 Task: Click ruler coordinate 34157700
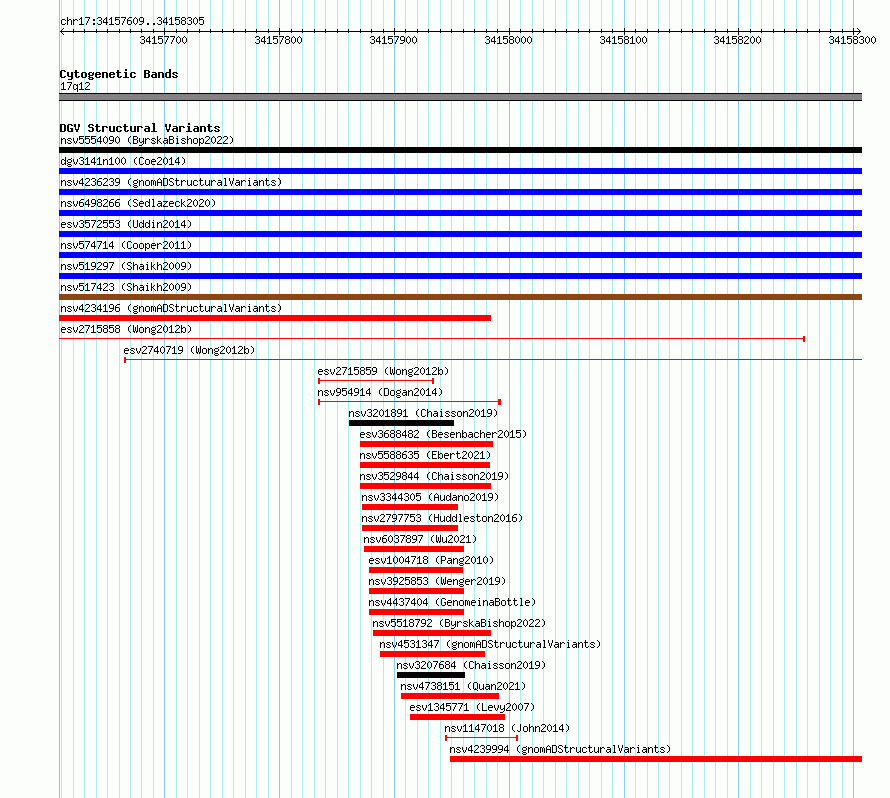[x=163, y=40]
